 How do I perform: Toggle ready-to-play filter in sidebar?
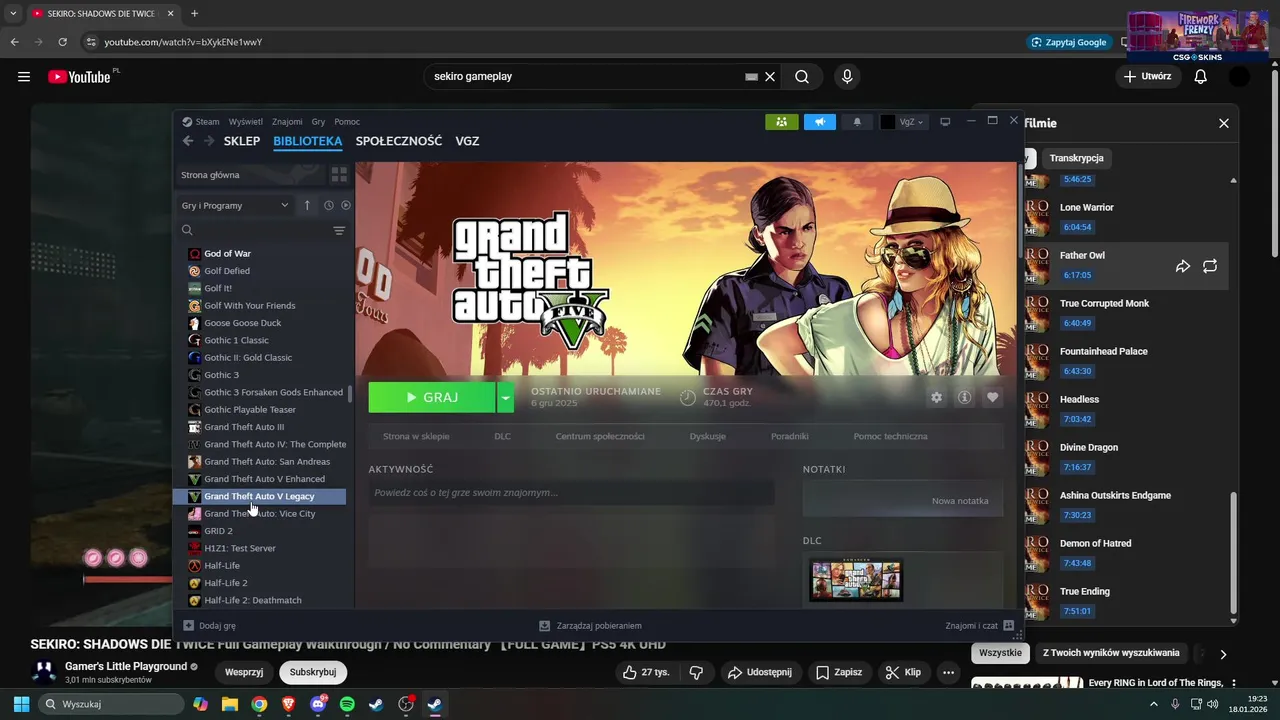346,205
